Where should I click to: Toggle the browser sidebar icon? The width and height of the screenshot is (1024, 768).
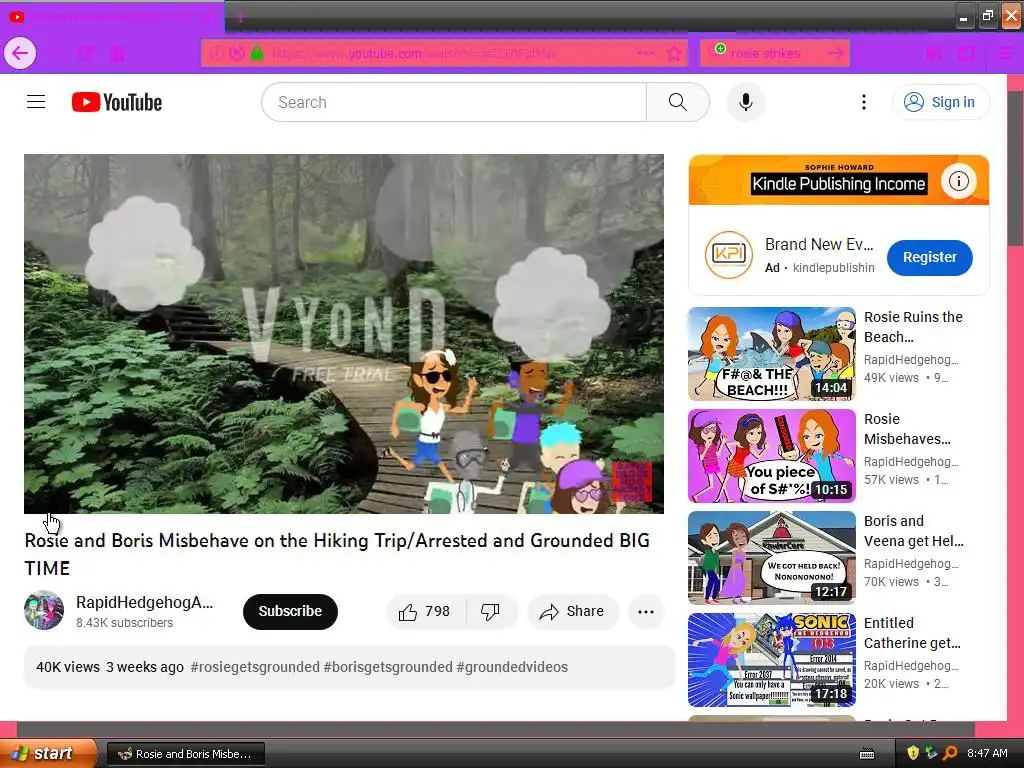click(x=967, y=54)
